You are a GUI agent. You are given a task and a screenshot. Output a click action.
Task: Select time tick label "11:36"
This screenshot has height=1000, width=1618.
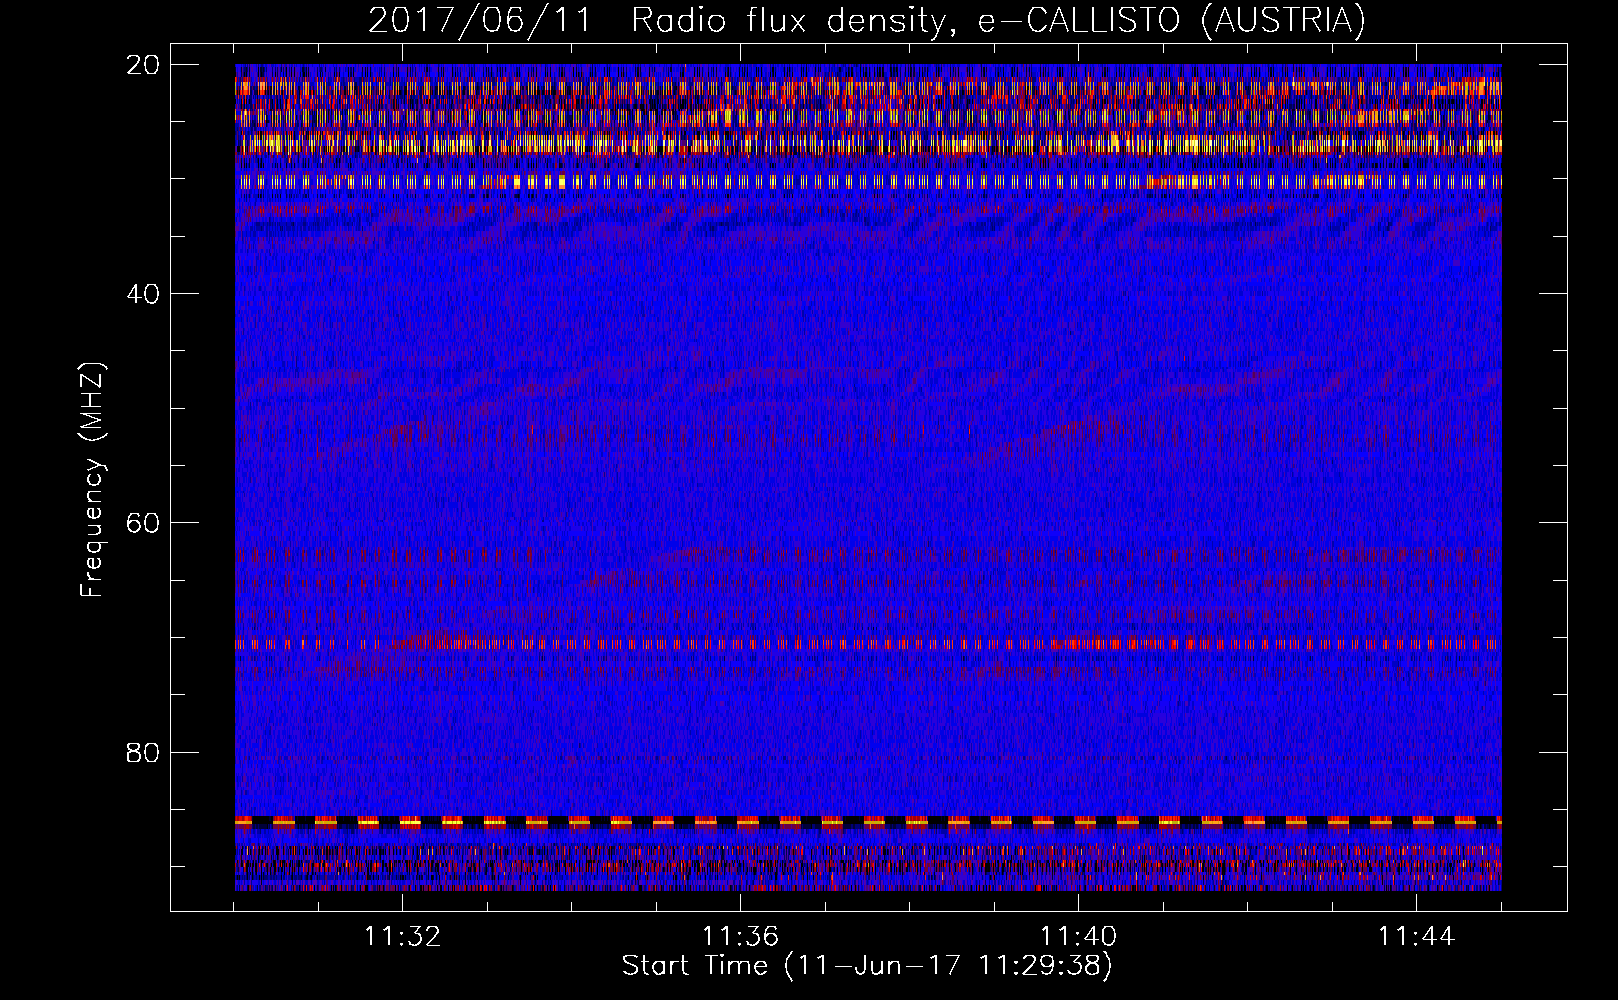[740, 937]
